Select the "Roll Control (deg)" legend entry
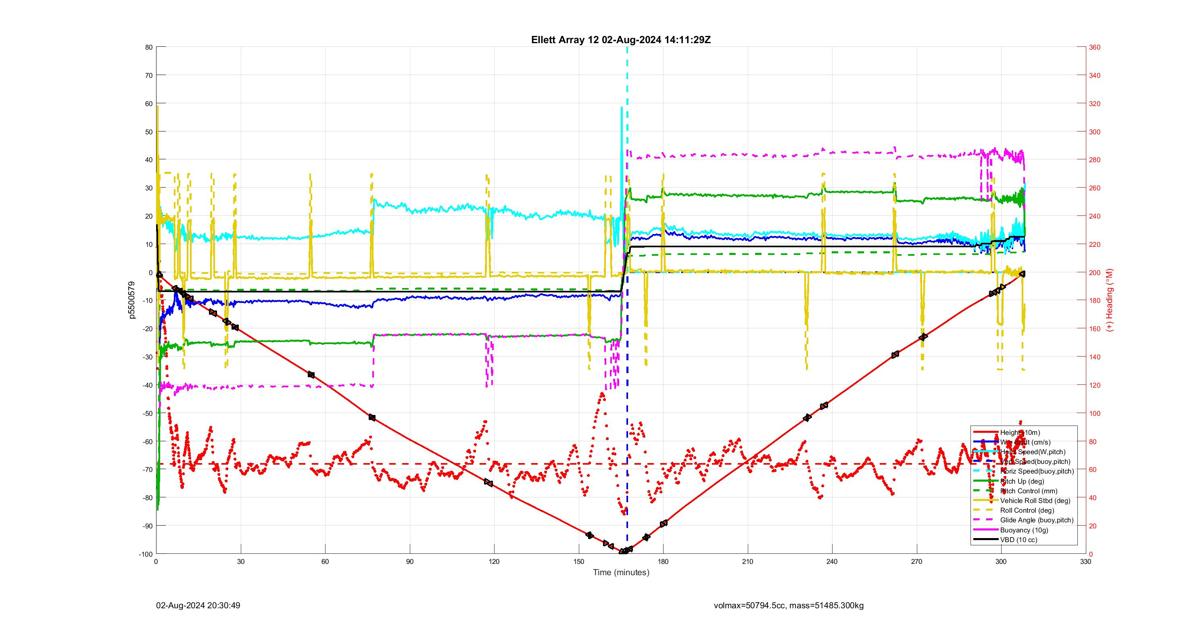Image resolution: width=1200 pixels, height=622 pixels. coord(1027,510)
